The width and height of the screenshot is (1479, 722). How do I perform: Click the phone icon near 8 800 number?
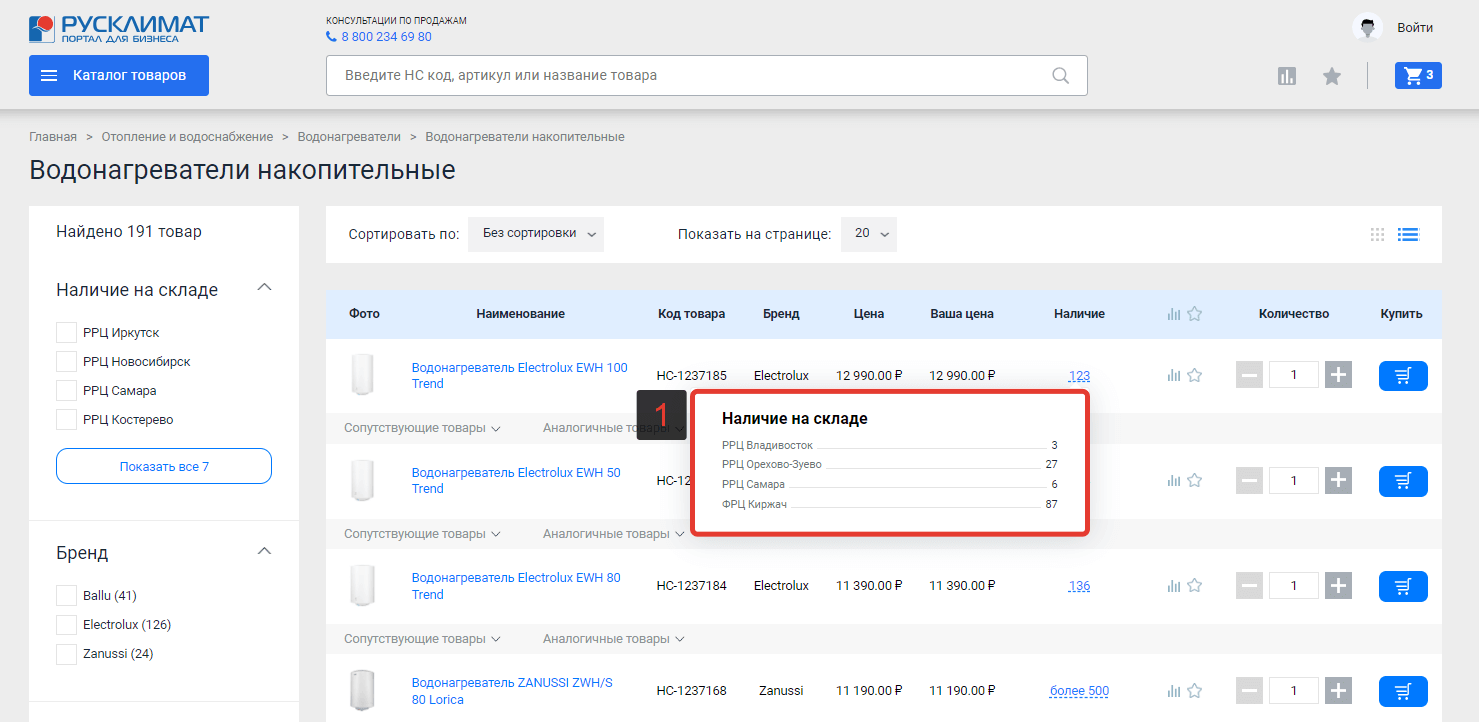[331, 37]
